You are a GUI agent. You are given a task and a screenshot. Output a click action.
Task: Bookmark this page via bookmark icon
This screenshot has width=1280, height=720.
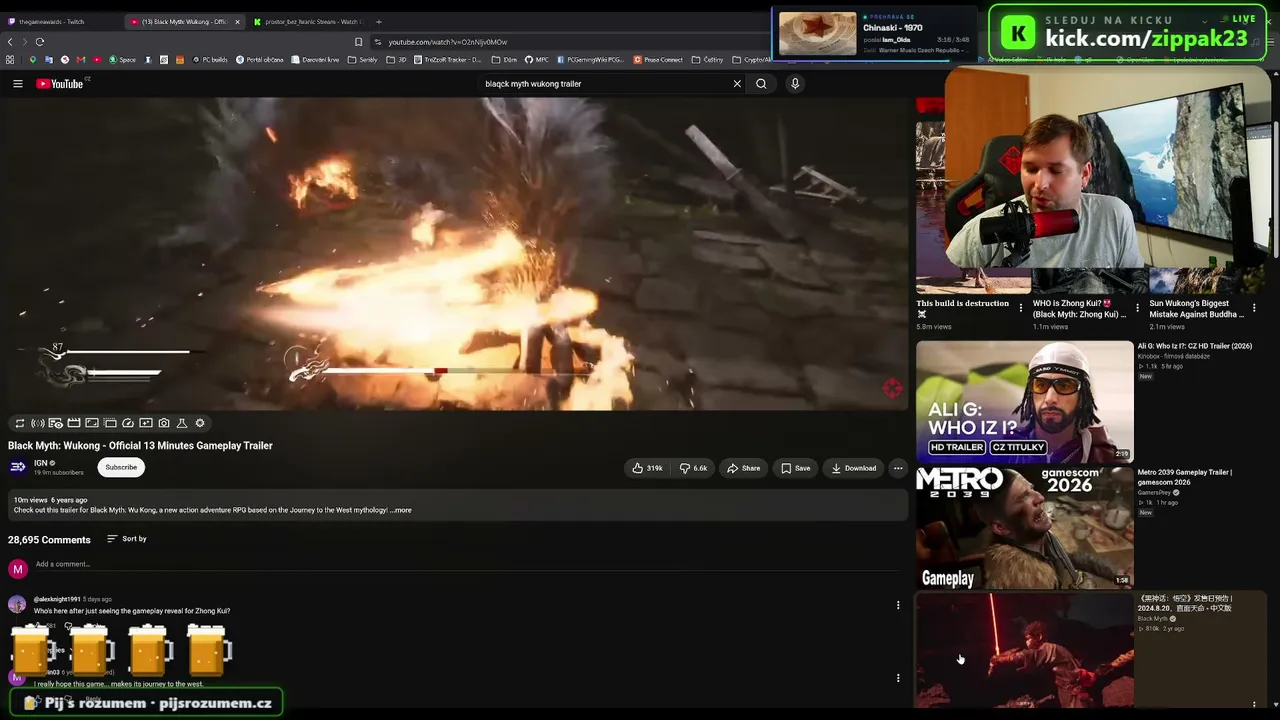(358, 42)
